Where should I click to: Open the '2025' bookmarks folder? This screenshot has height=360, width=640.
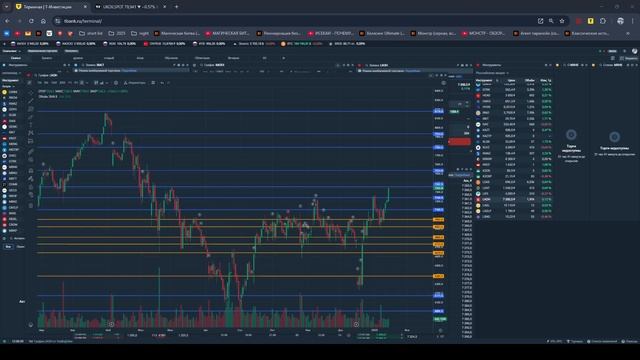click(117, 33)
